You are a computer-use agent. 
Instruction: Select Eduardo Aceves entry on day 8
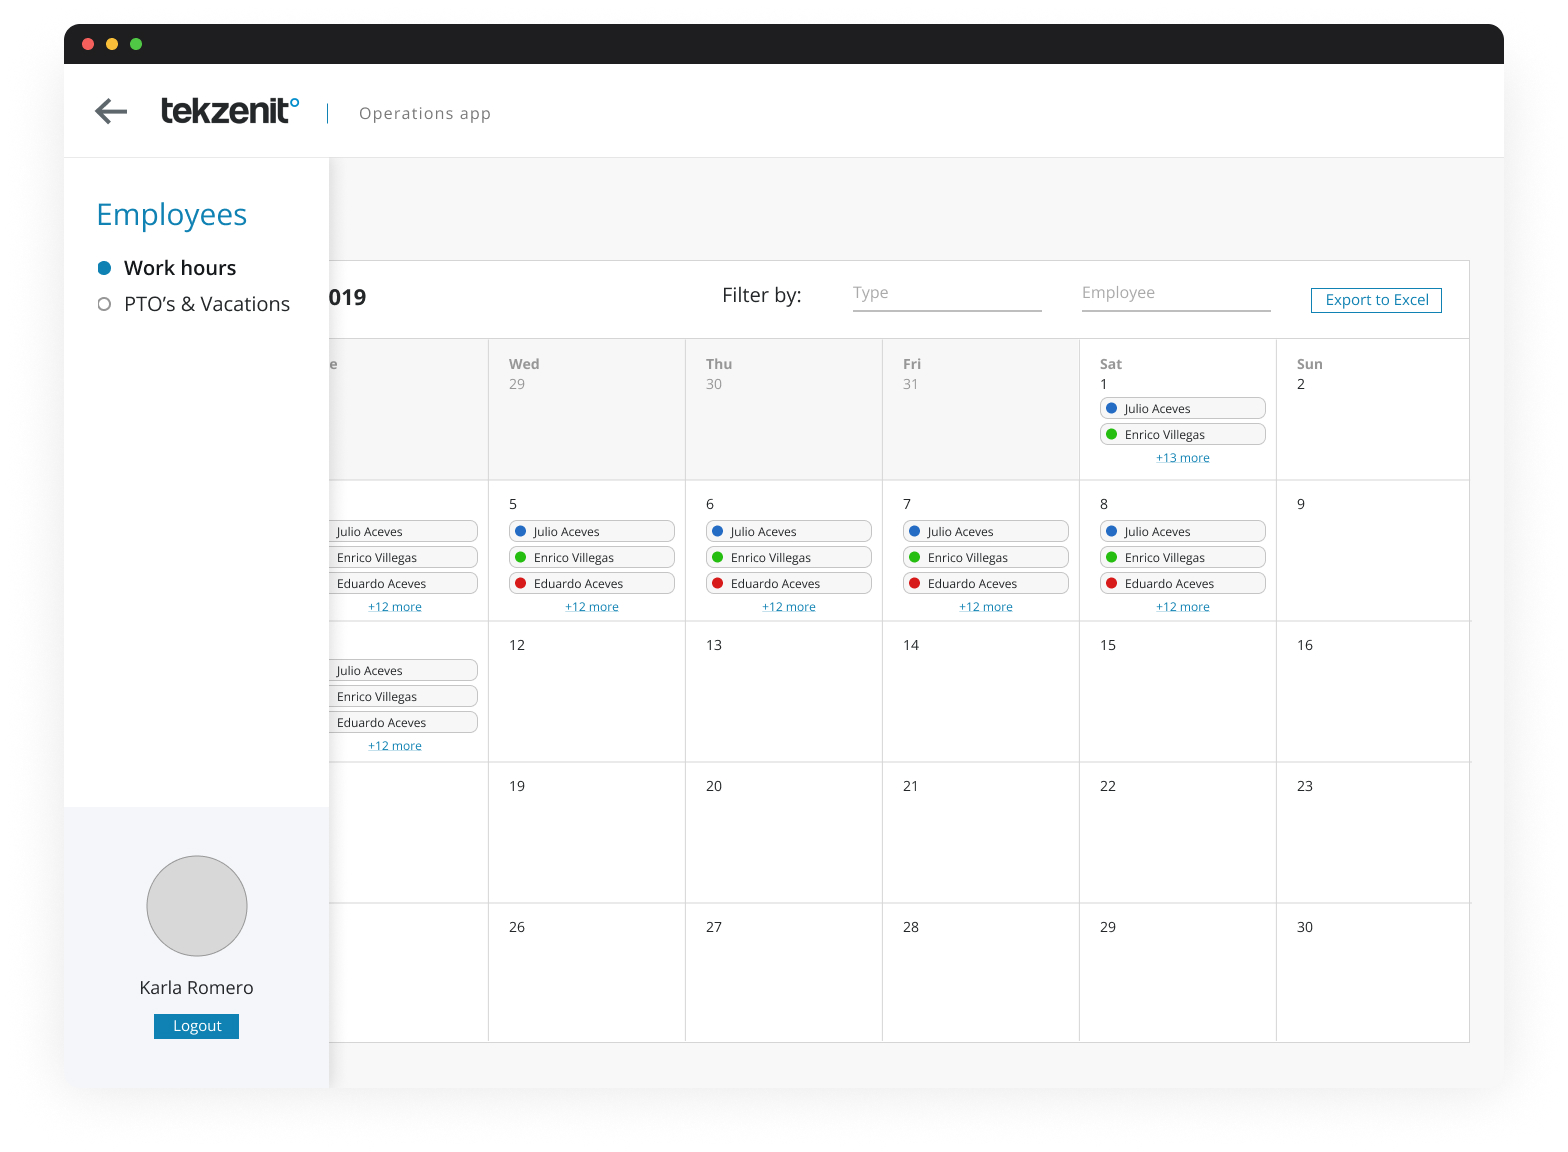(x=1183, y=583)
